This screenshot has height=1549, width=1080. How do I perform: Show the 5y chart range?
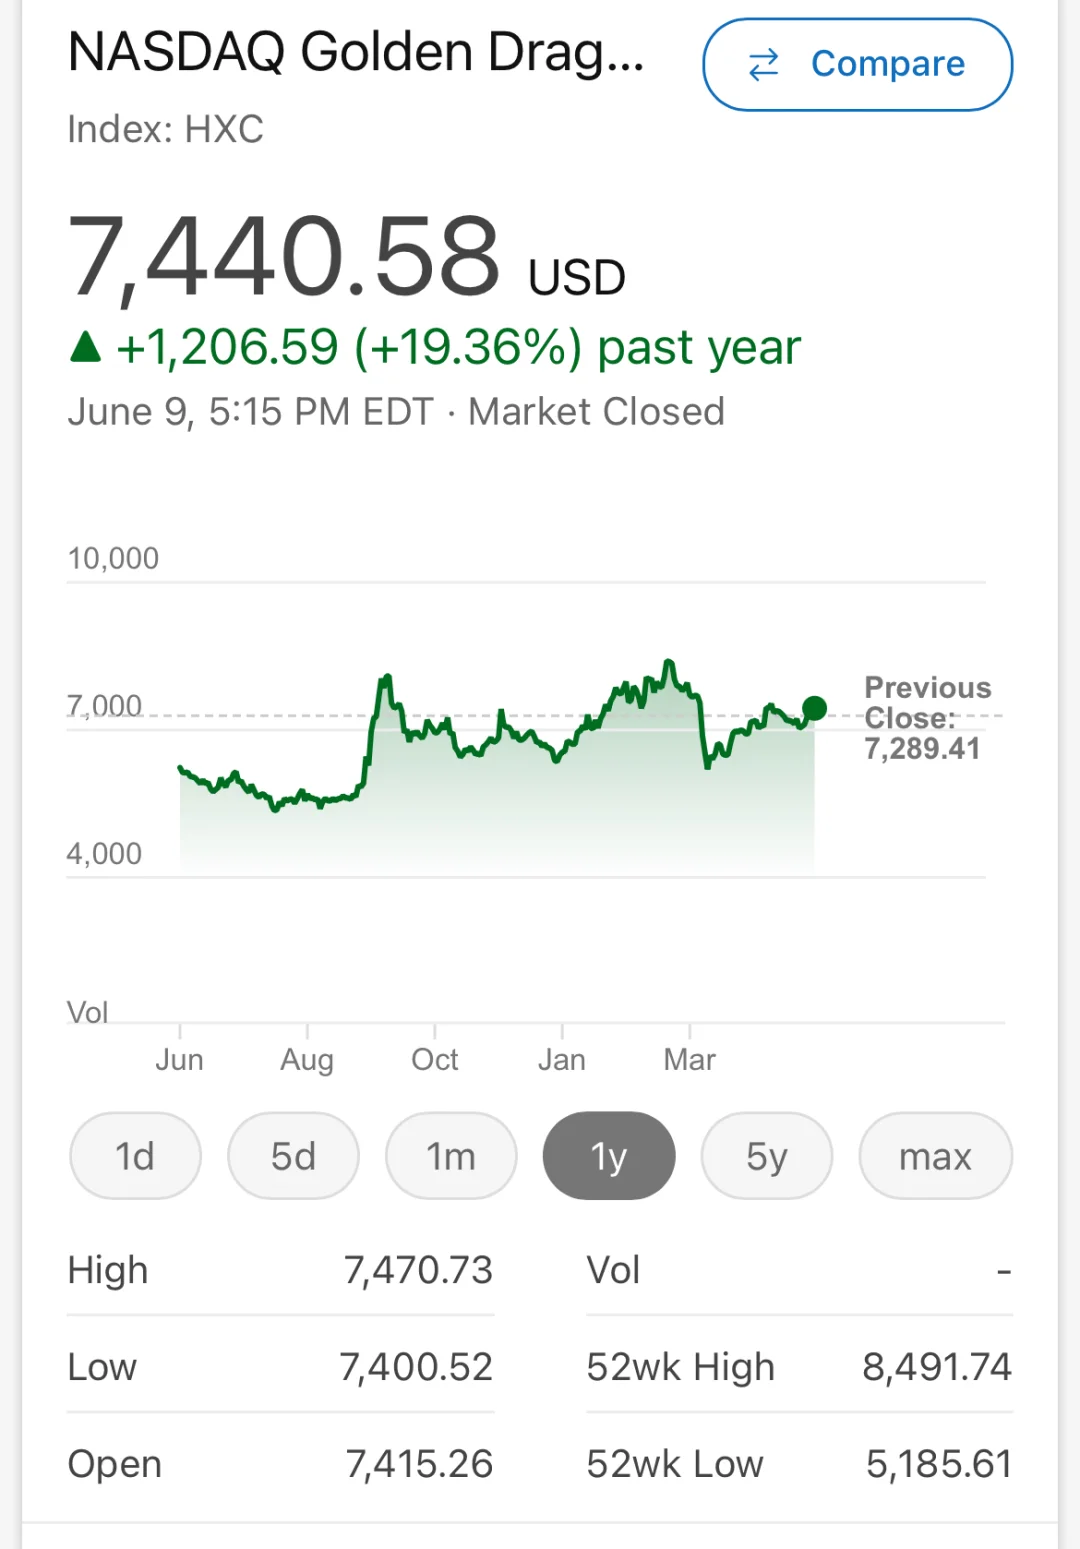point(767,1156)
